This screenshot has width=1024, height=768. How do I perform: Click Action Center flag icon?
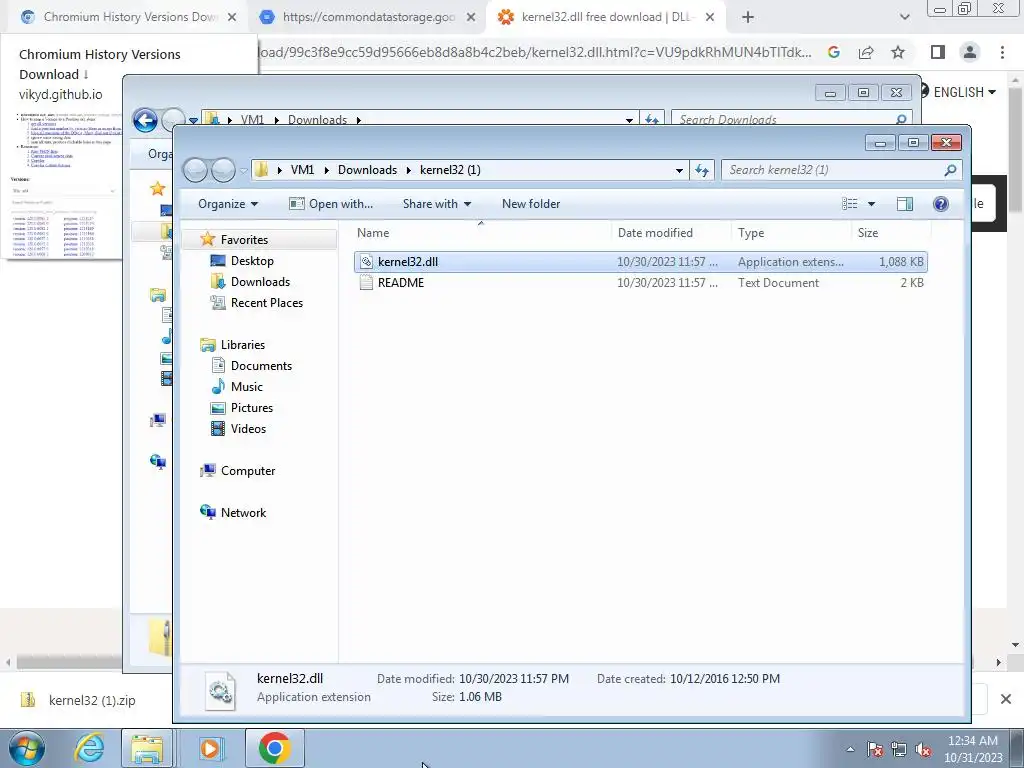(874, 749)
